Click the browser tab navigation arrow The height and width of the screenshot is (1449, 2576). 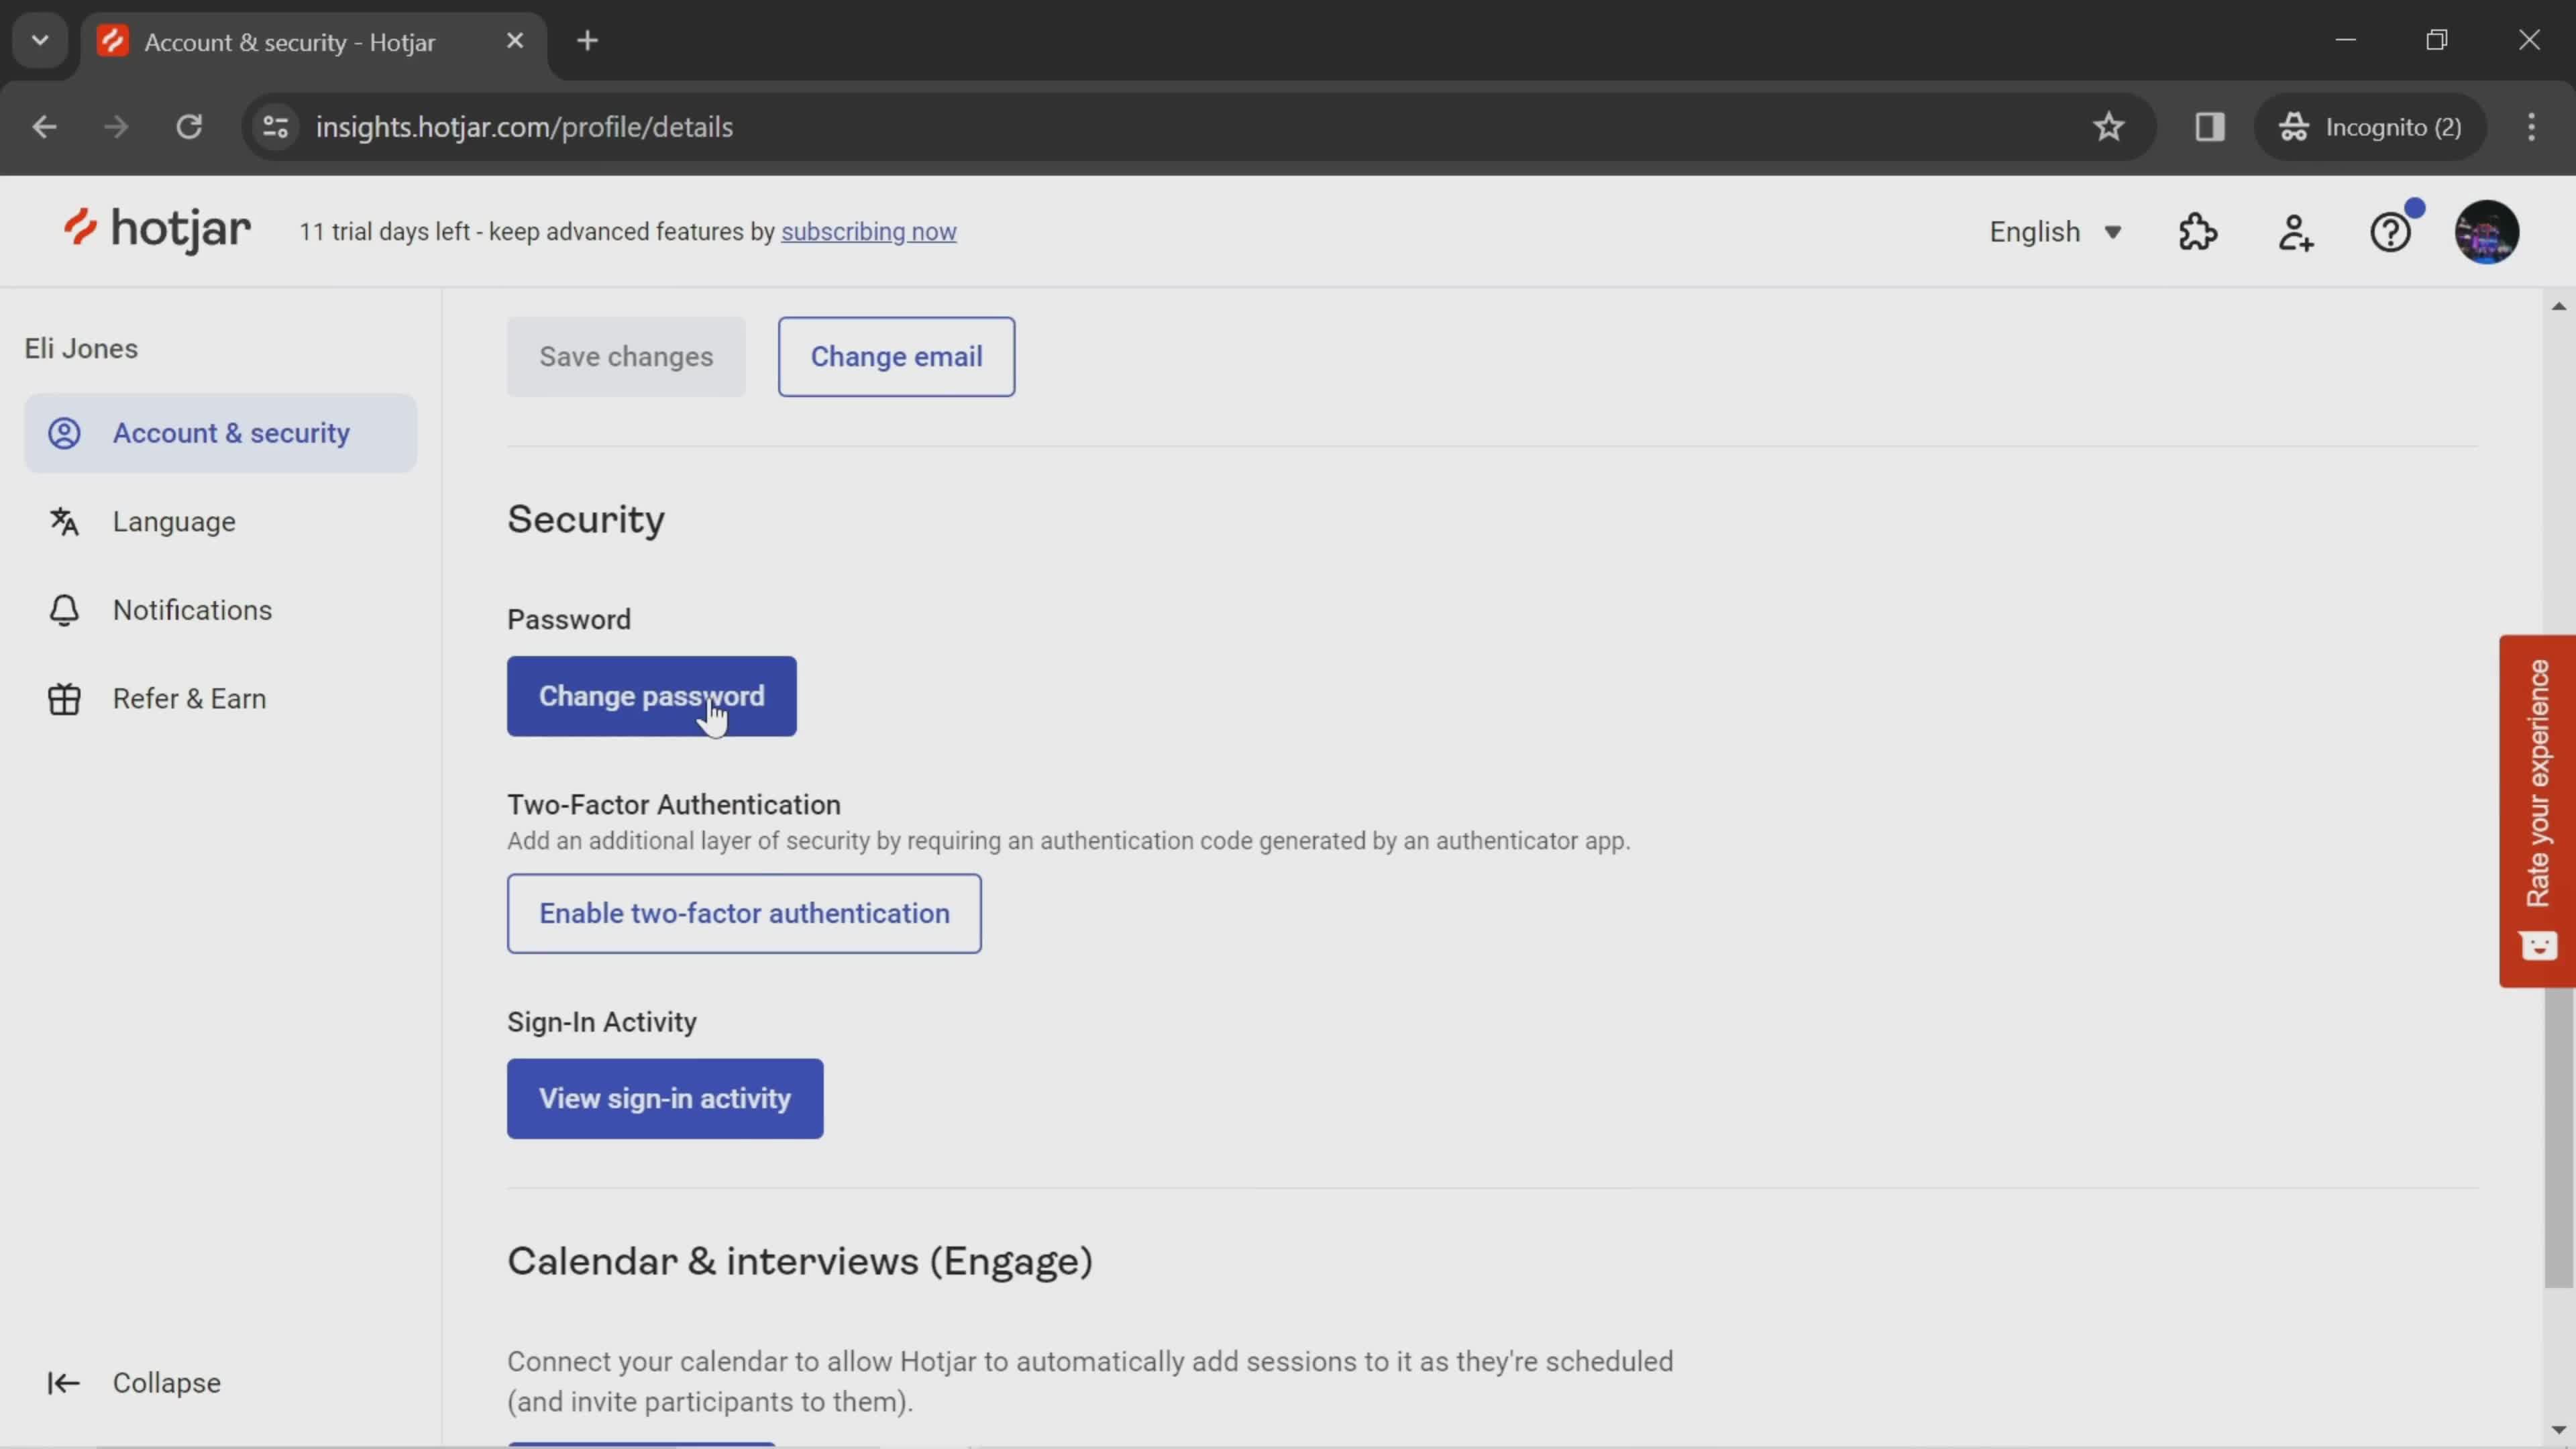click(x=39, y=39)
